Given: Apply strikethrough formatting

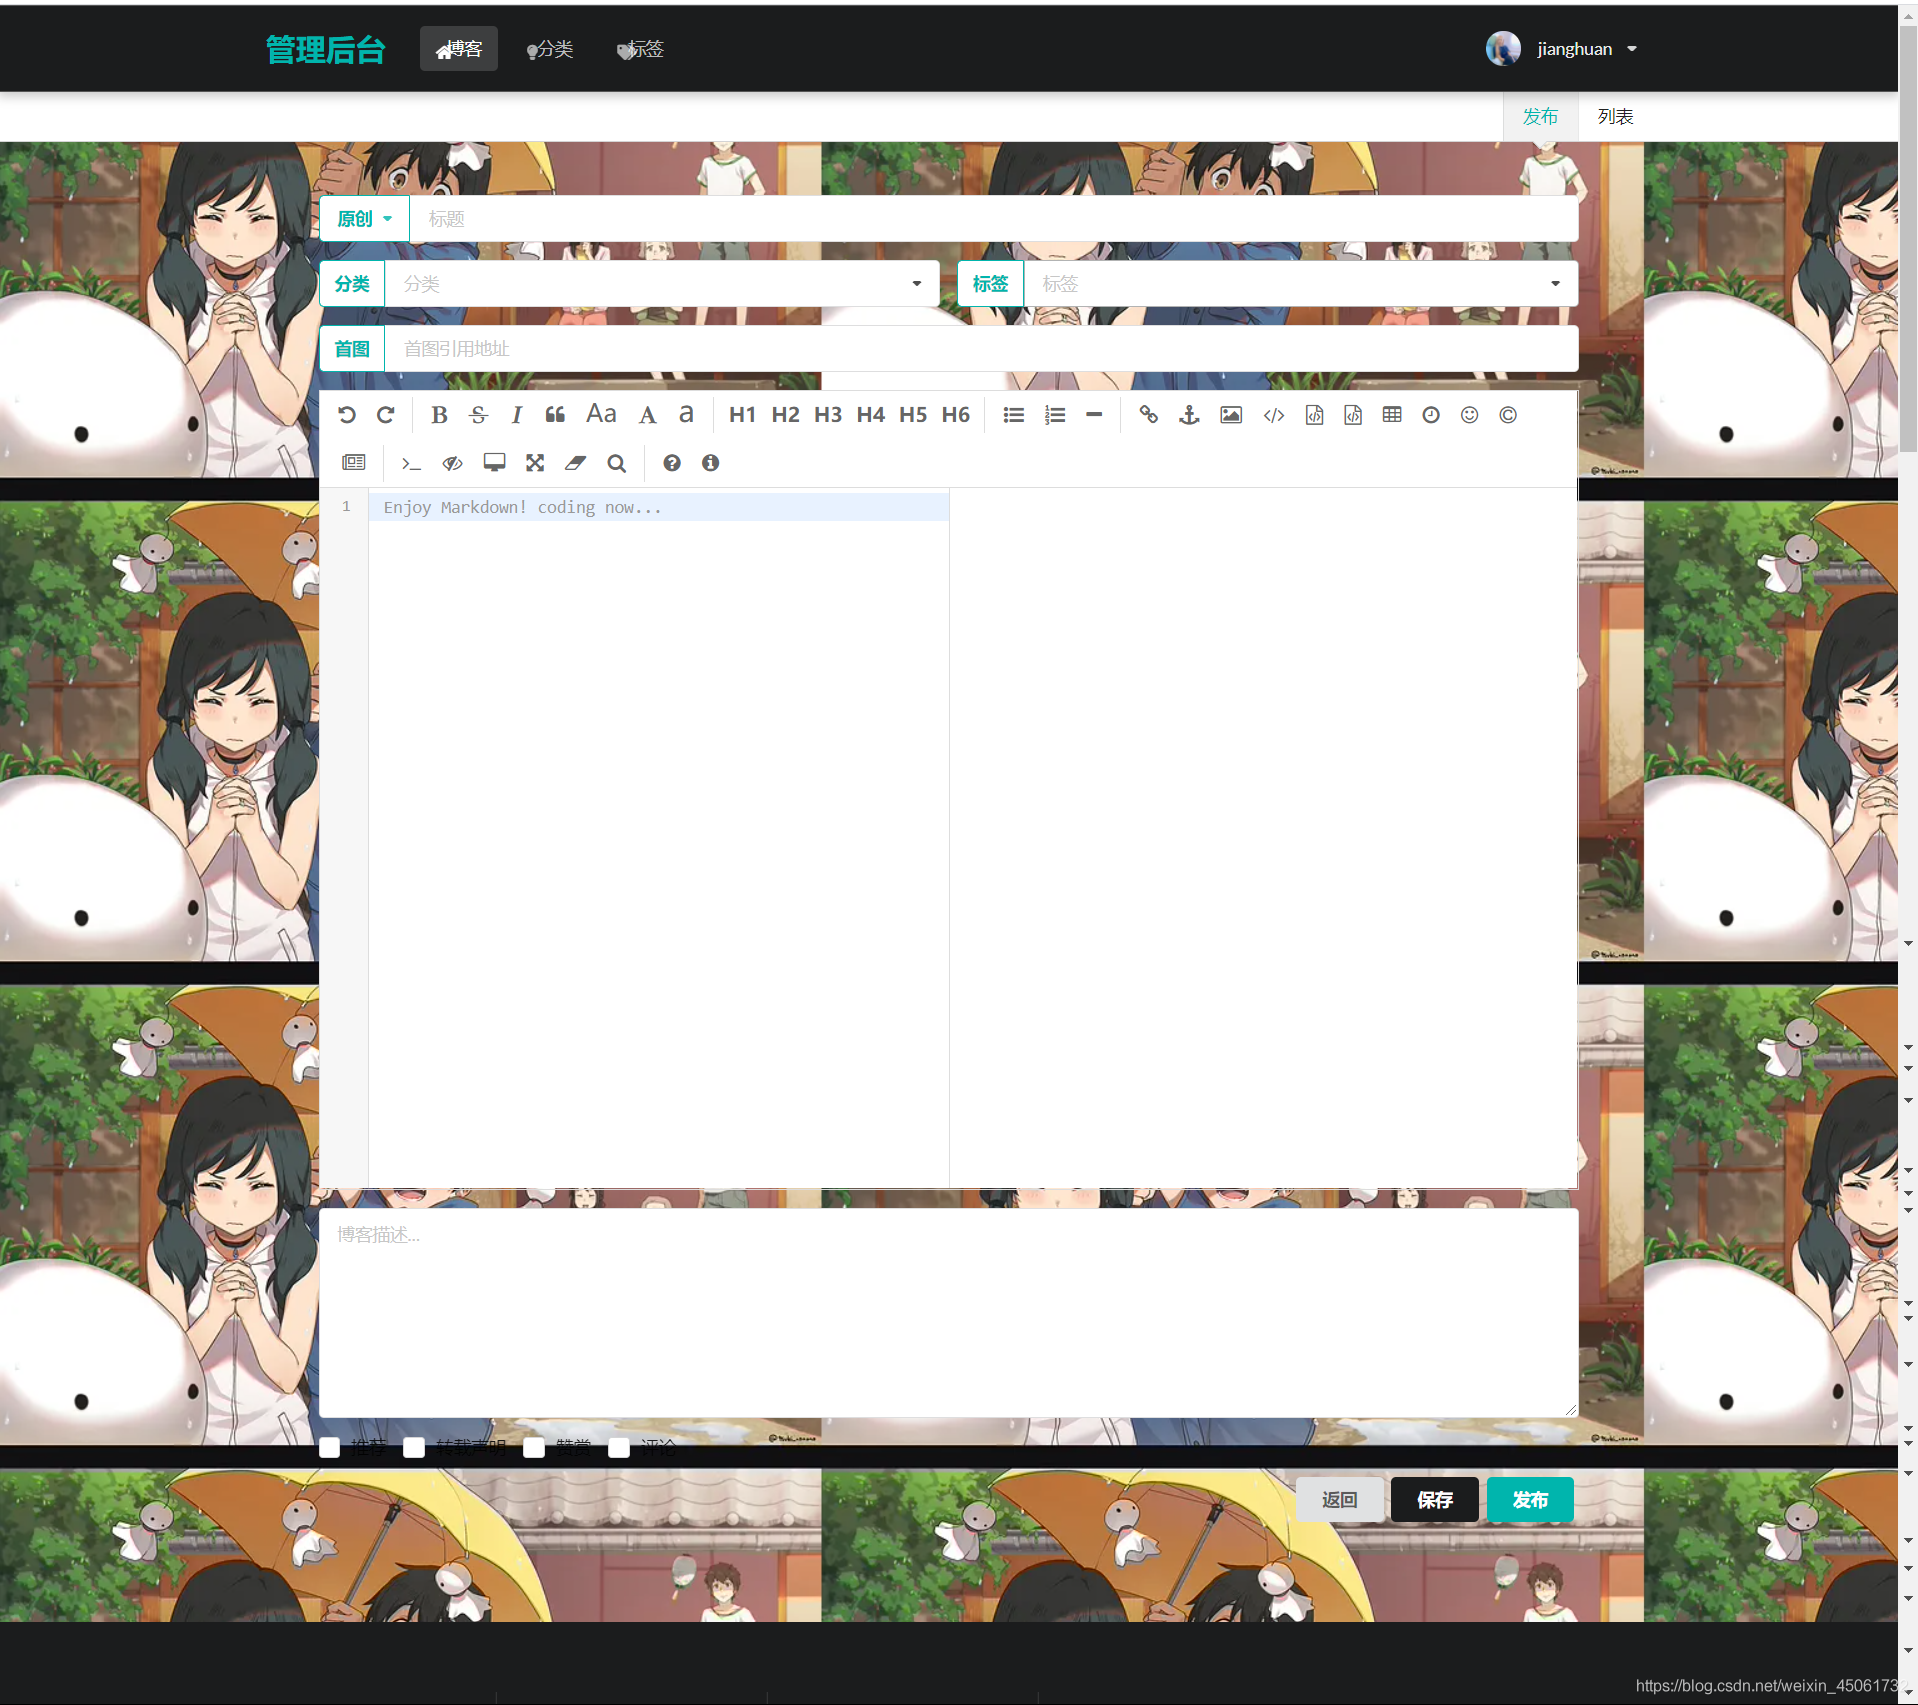Looking at the screenshot, I should click(478, 415).
